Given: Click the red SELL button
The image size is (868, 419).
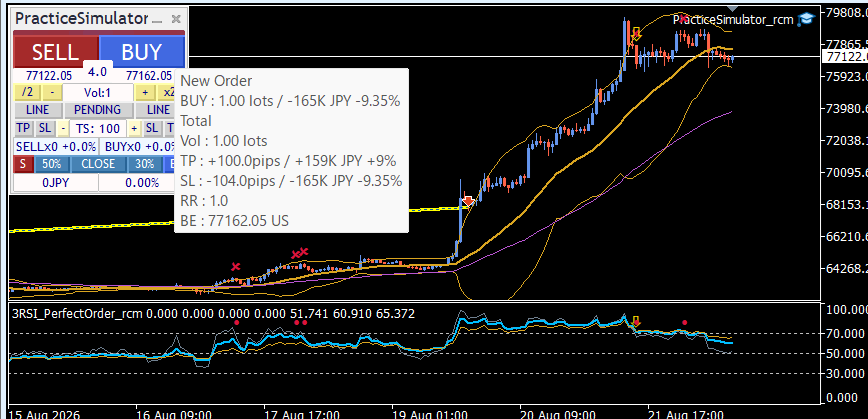Looking at the screenshot, I should tap(55, 51).
